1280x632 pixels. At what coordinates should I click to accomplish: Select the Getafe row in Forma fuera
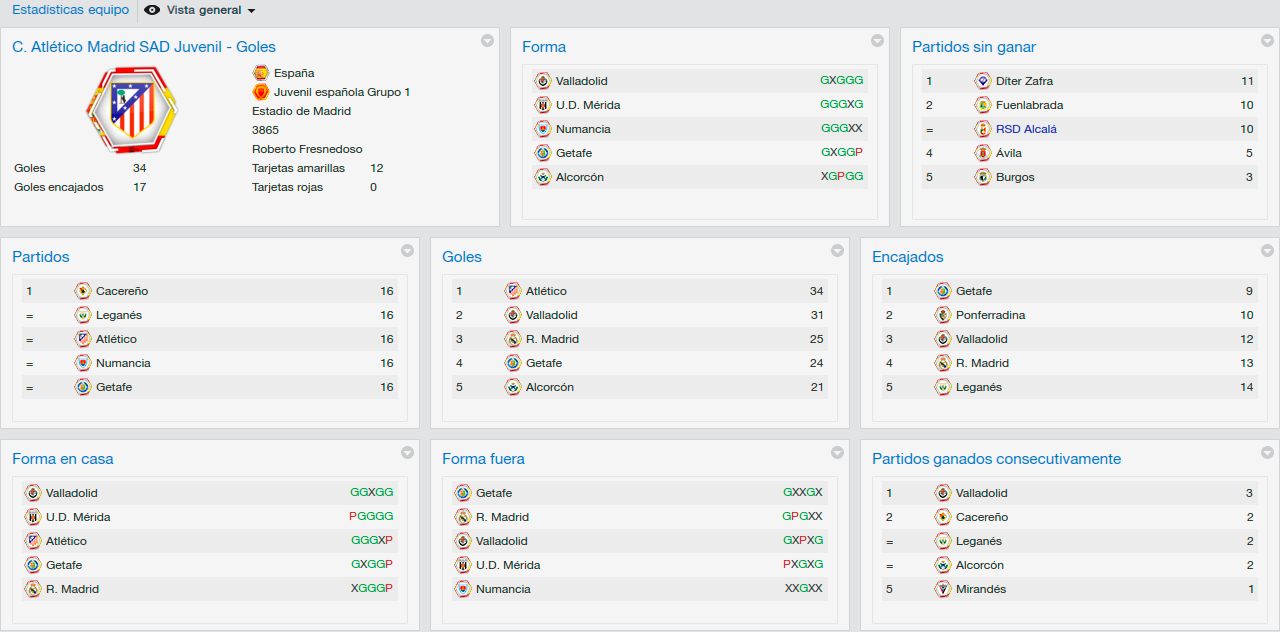coord(639,493)
